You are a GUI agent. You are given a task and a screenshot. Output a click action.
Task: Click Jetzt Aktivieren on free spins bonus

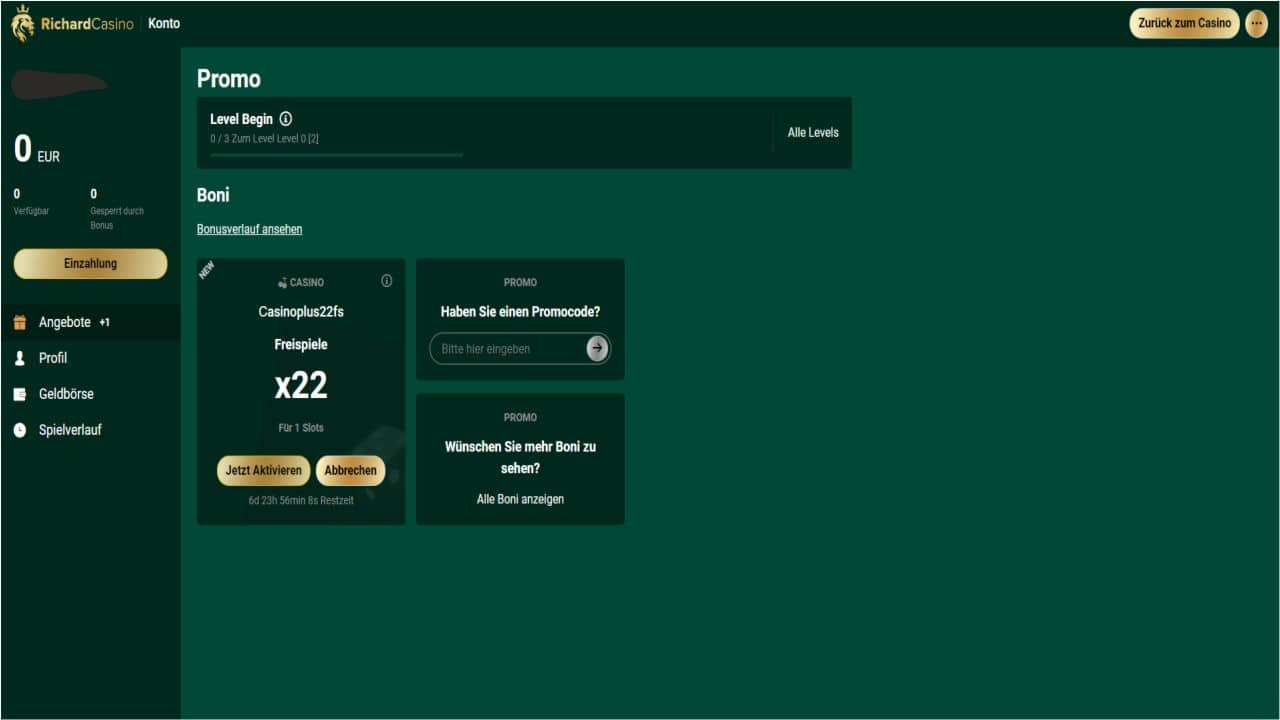pyautogui.click(x=263, y=470)
